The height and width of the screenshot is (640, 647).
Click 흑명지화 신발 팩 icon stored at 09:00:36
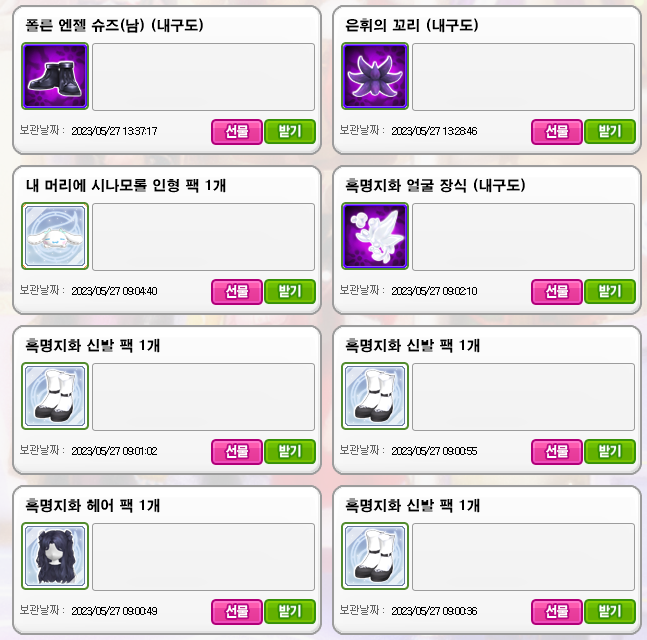pyautogui.click(x=375, y=556)
